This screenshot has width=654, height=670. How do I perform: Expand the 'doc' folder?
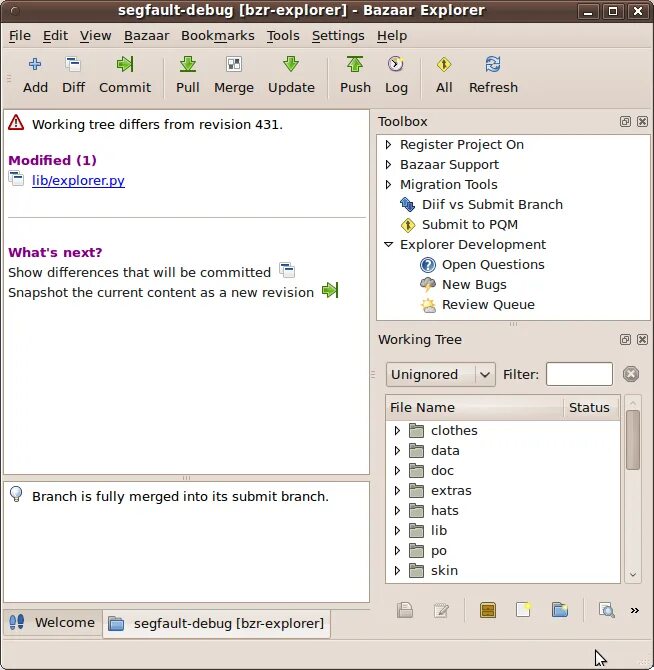point(397,470)
